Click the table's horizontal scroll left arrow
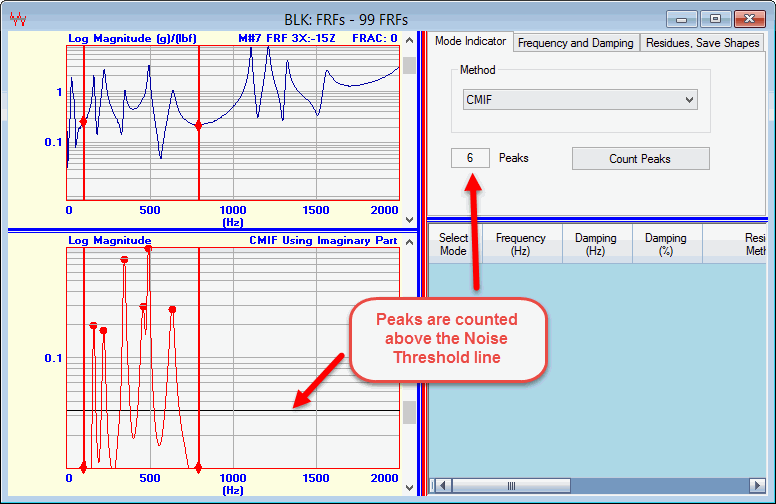Screen dimensions: 776x504 pyautogui.click(x=444, y=486)
